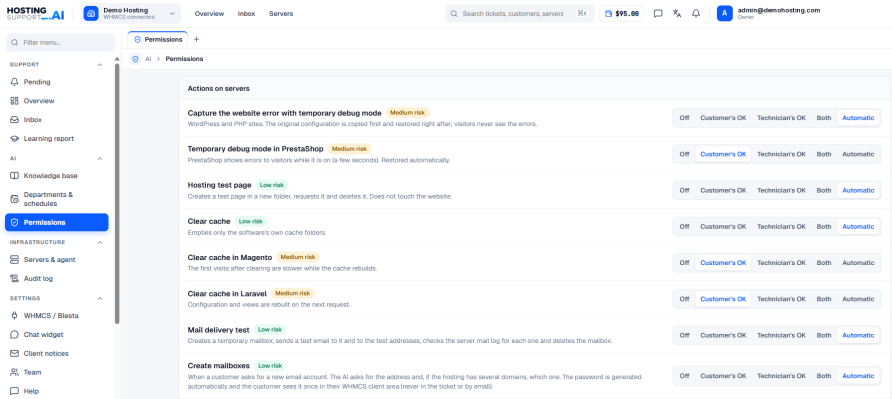892x399 pixels.
Task: Set Capture website error to Off
Action: [684, 118]
